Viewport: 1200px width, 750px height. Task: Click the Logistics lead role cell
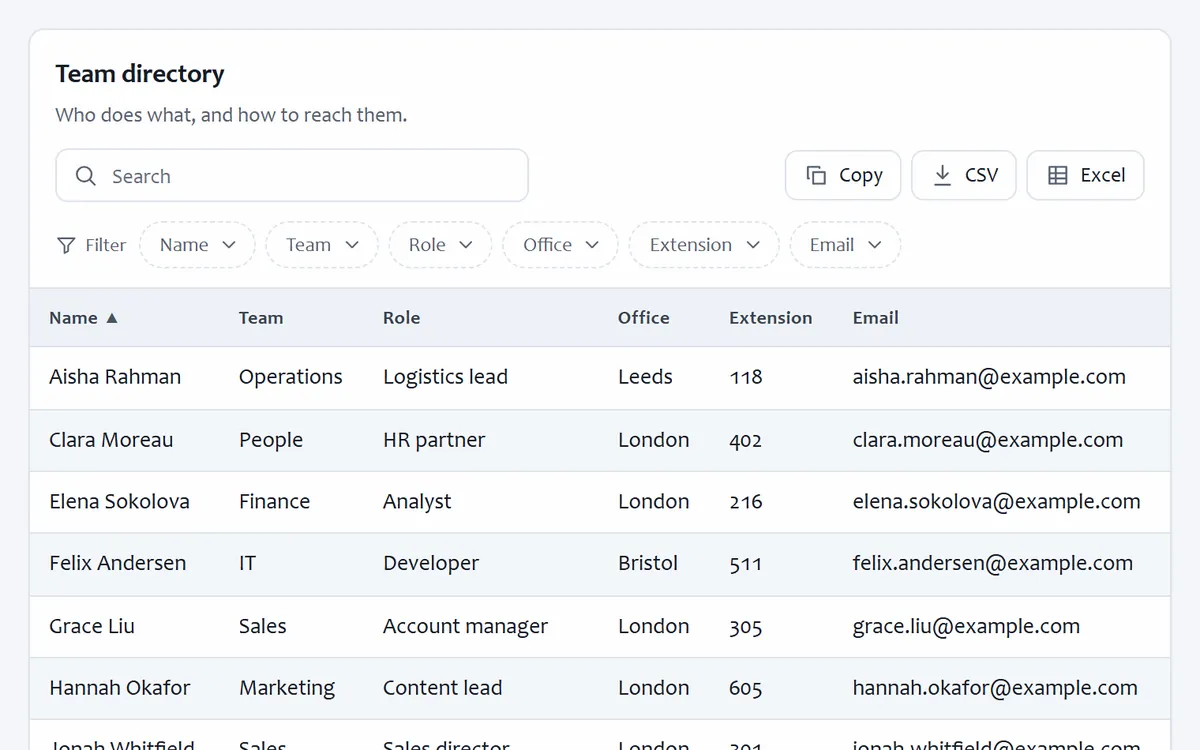445,377
